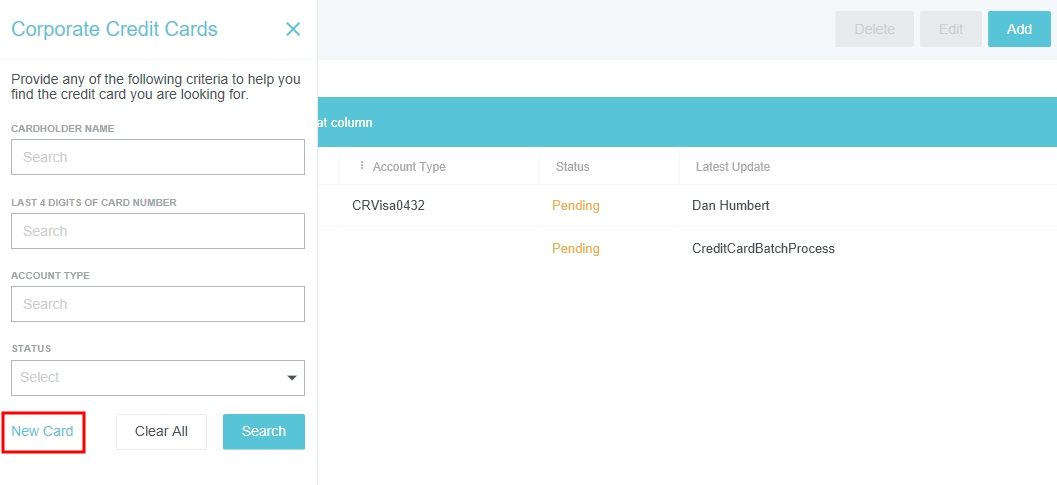Image resolution: width=1057 pixels, height=485 pixels.
Task: Sort by the Latest Update column header
Action: 733,167
